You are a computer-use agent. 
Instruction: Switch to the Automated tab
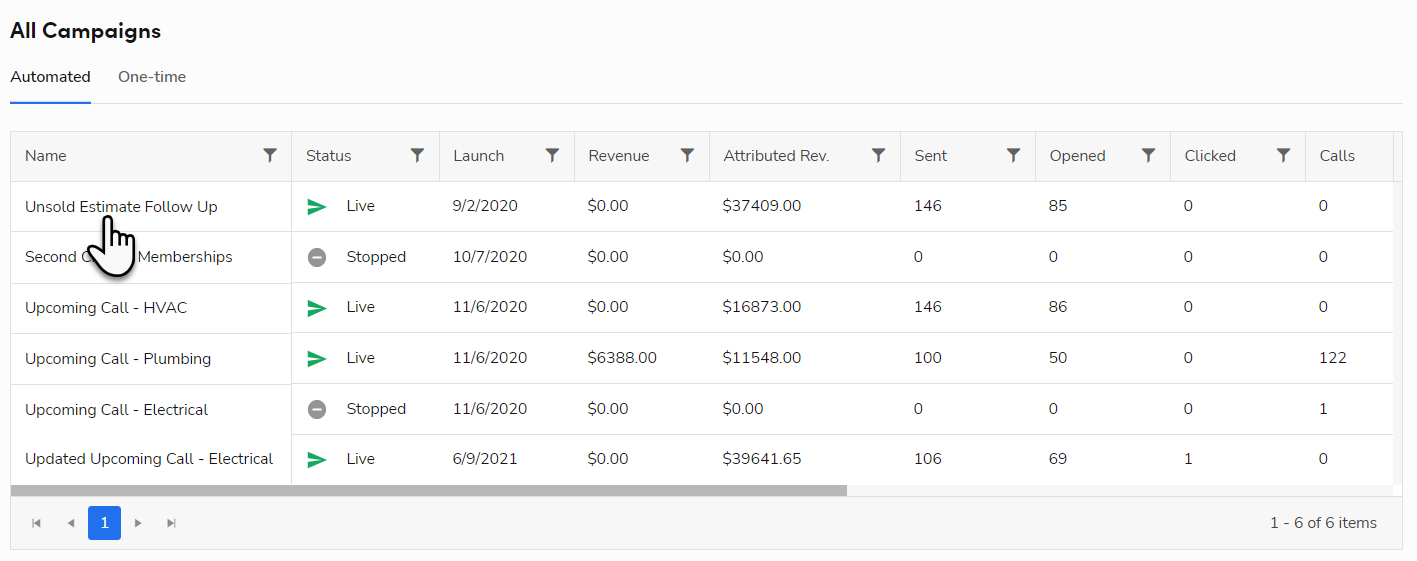coord(50,77)
